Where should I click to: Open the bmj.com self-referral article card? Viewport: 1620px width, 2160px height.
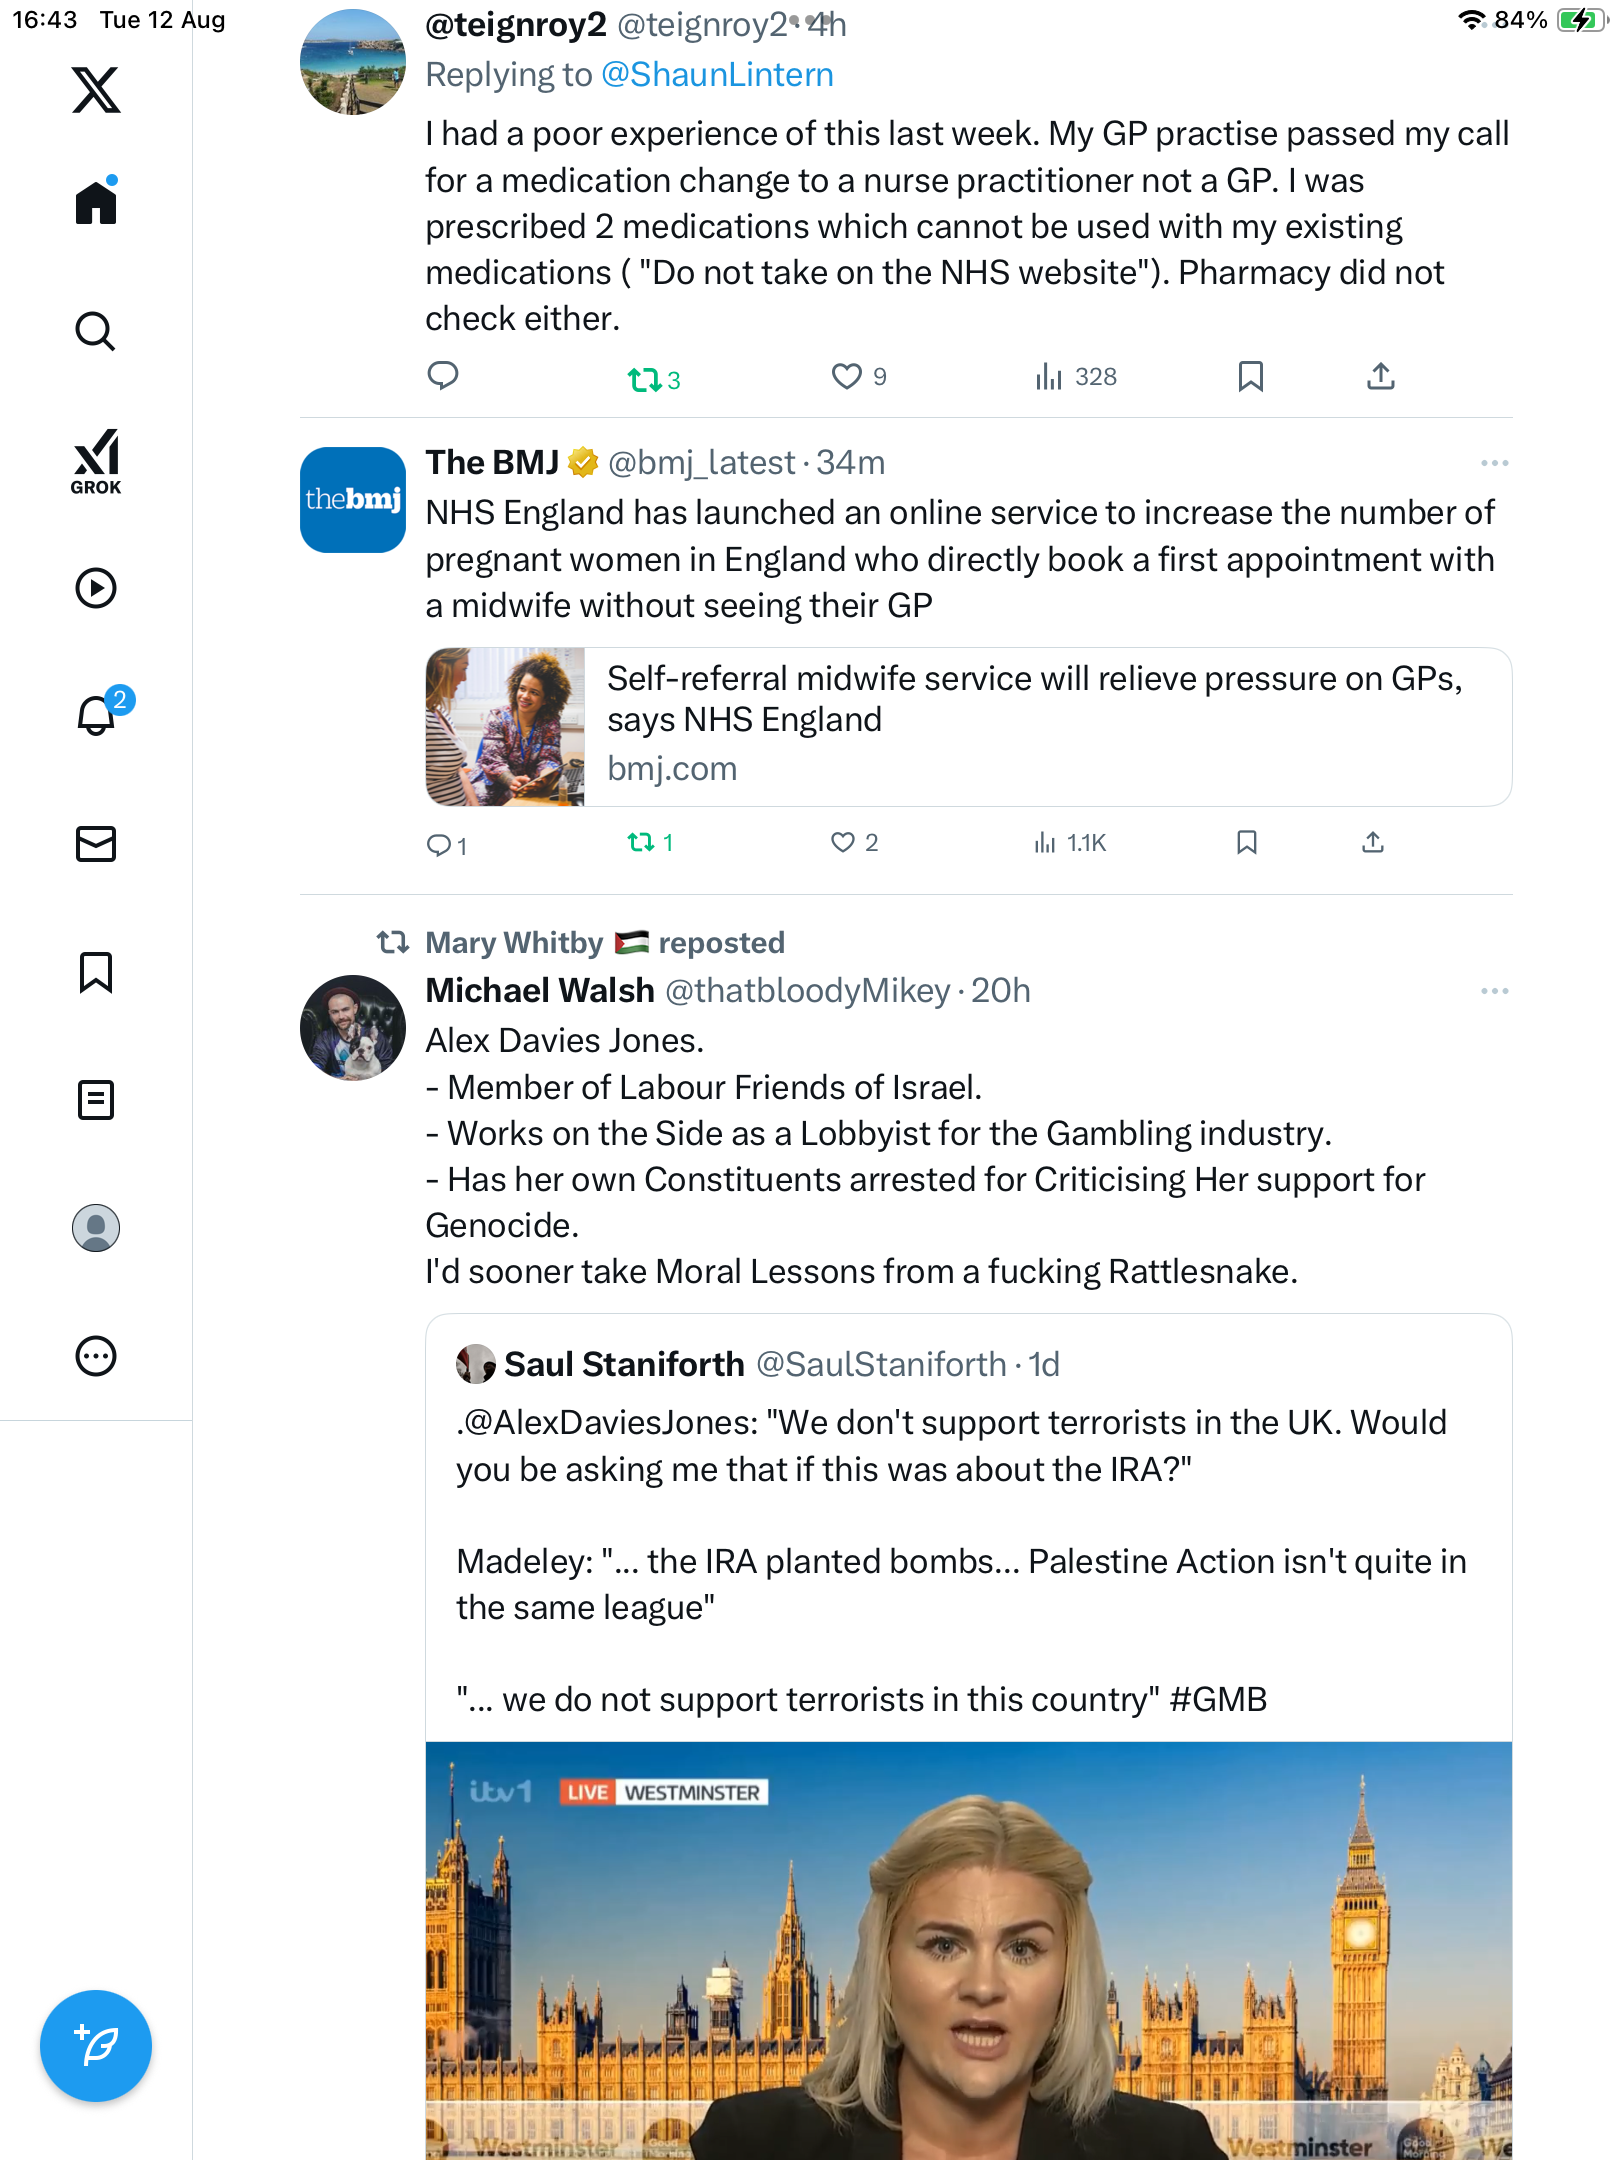tap(968, 727)
